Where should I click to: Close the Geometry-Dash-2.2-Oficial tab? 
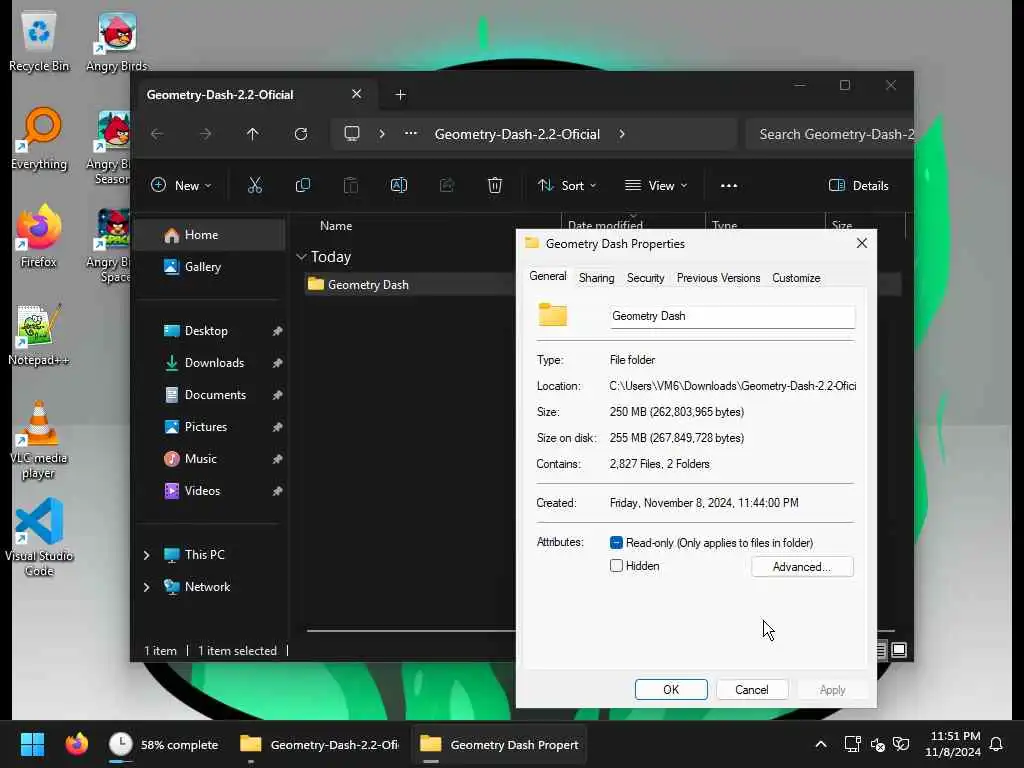(x=357, y=94)
